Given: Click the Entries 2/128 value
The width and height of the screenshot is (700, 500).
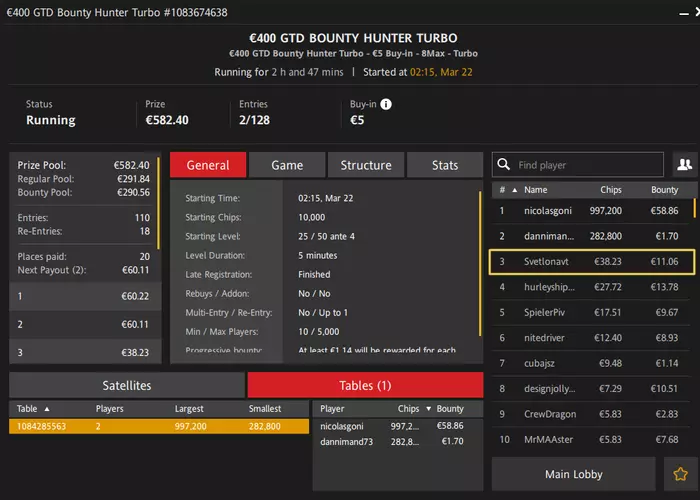Looking at the screenshot, I should (x=254, y=120).
